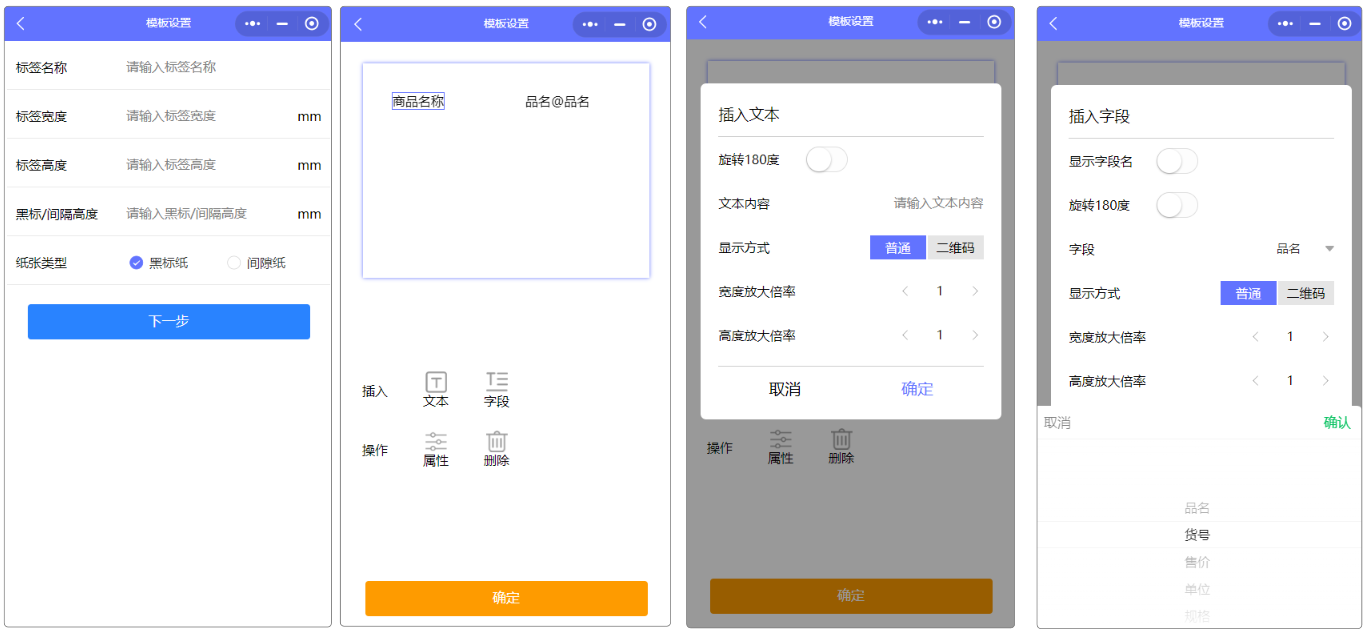Open three-dot capsule menu above 插入字段 dialog
This screenshot has height=634, width=1368.
coord(1285,23)
